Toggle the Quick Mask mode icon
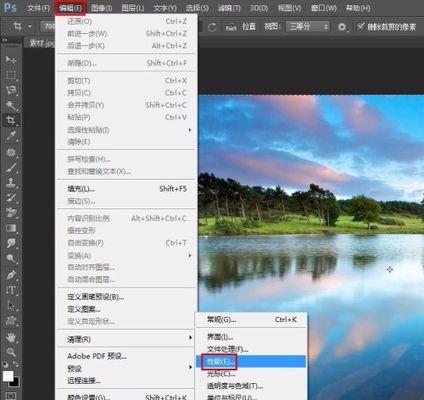 tap(11, 396)
